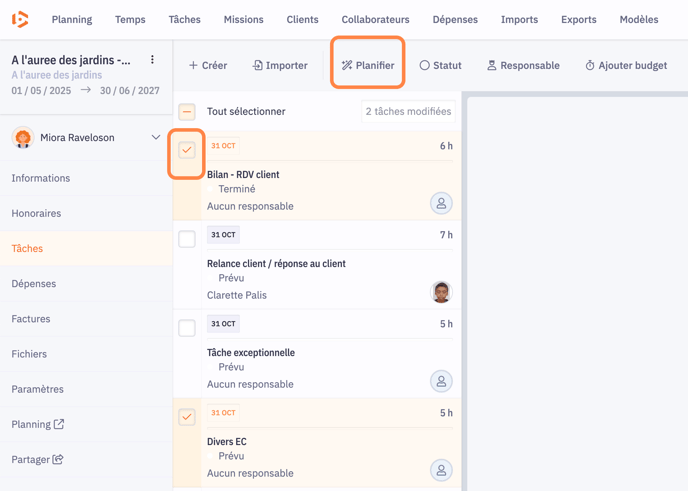The height and width of the screenshot is (491, 688).
Task: Open Planning external link in sidebar
Action: click(38, 424)
